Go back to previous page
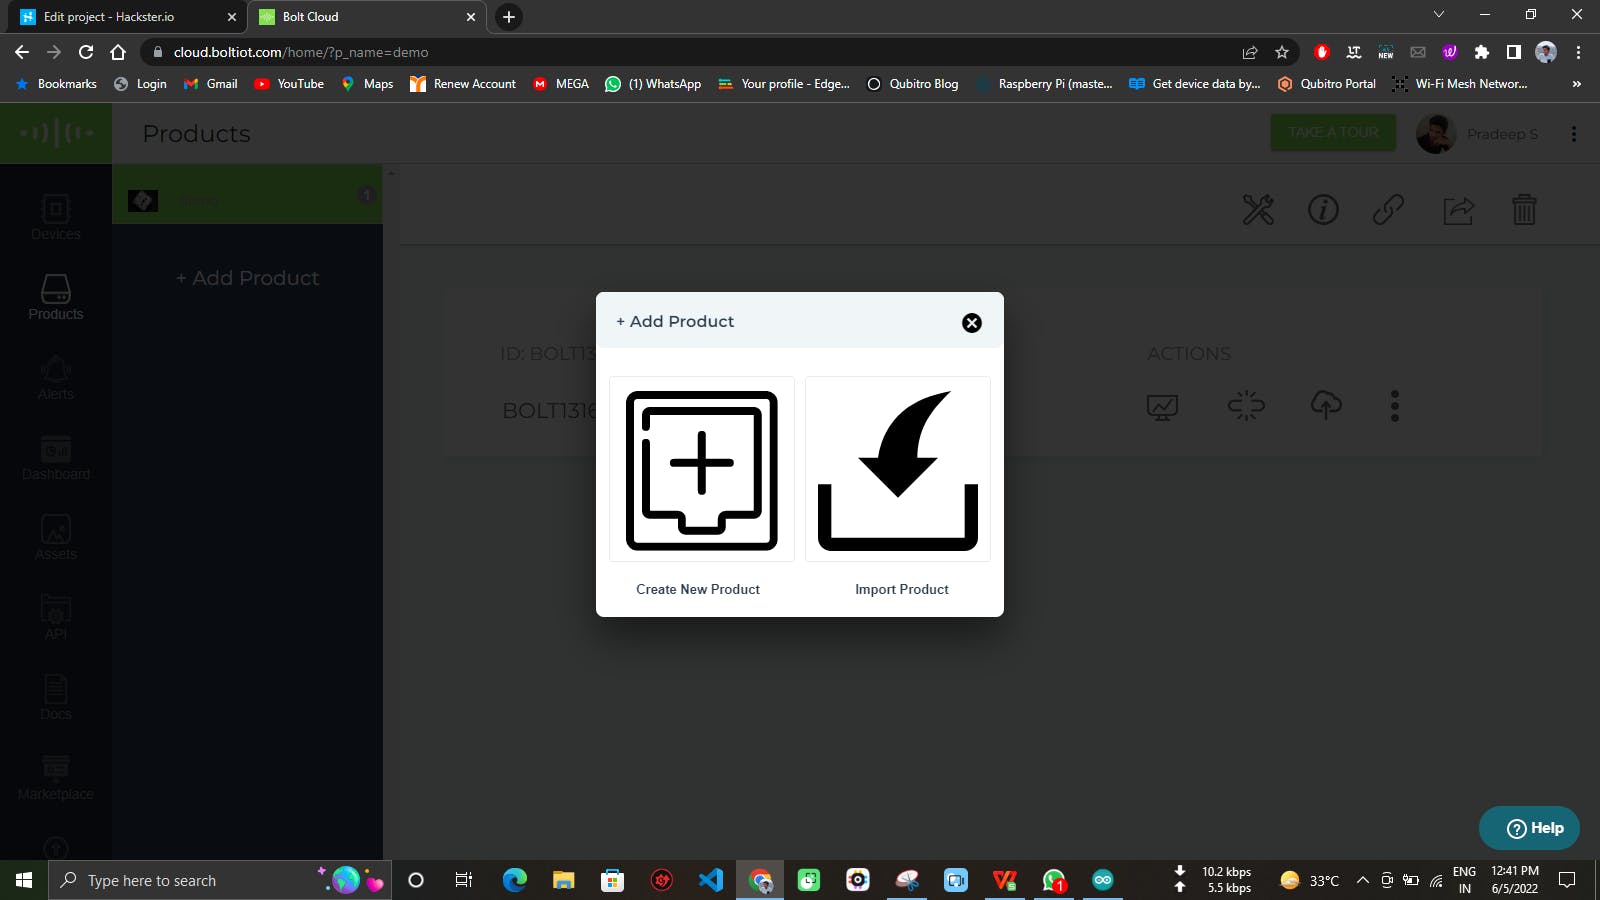 click(22, 52)
